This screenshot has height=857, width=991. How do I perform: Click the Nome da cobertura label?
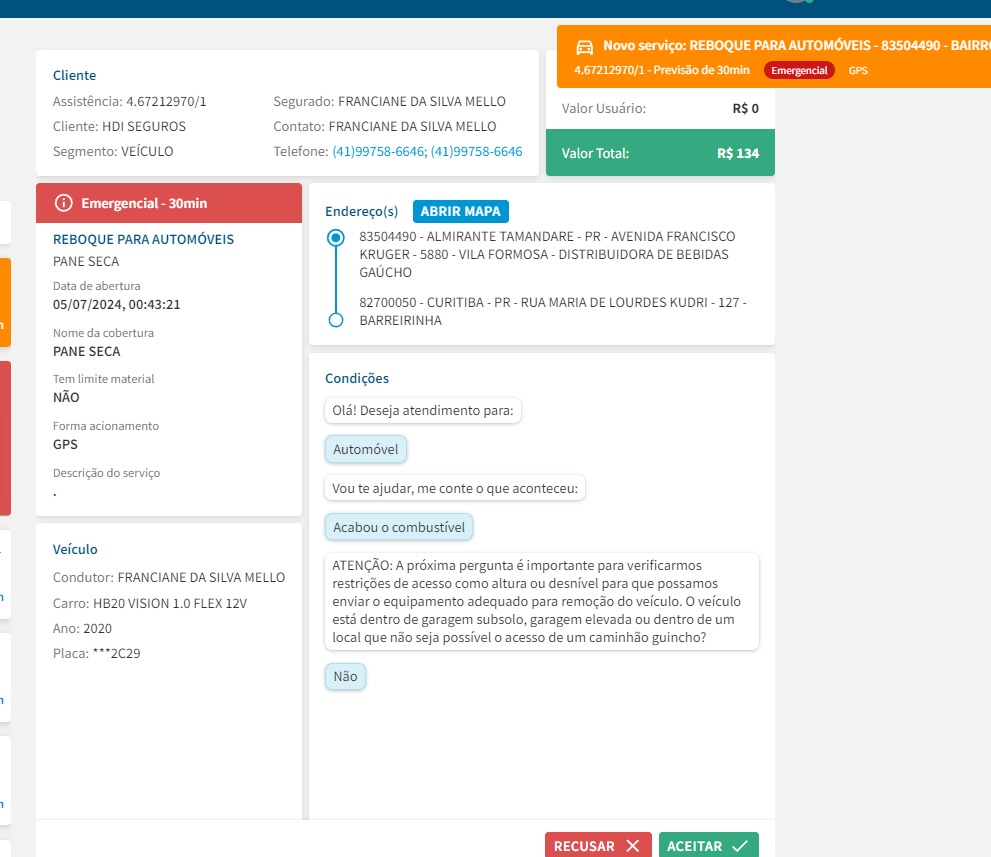click(x=103, y=333)
